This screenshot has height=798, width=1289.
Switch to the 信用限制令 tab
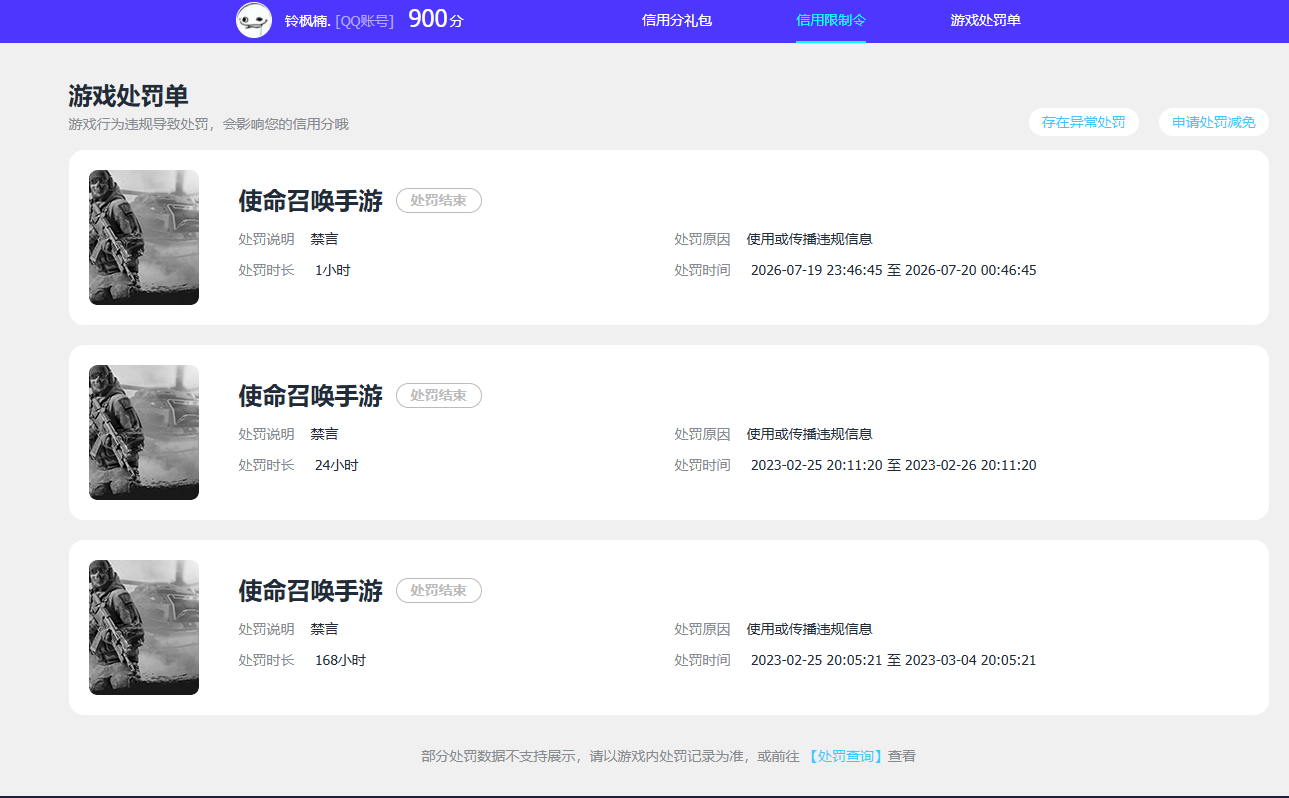831,20
